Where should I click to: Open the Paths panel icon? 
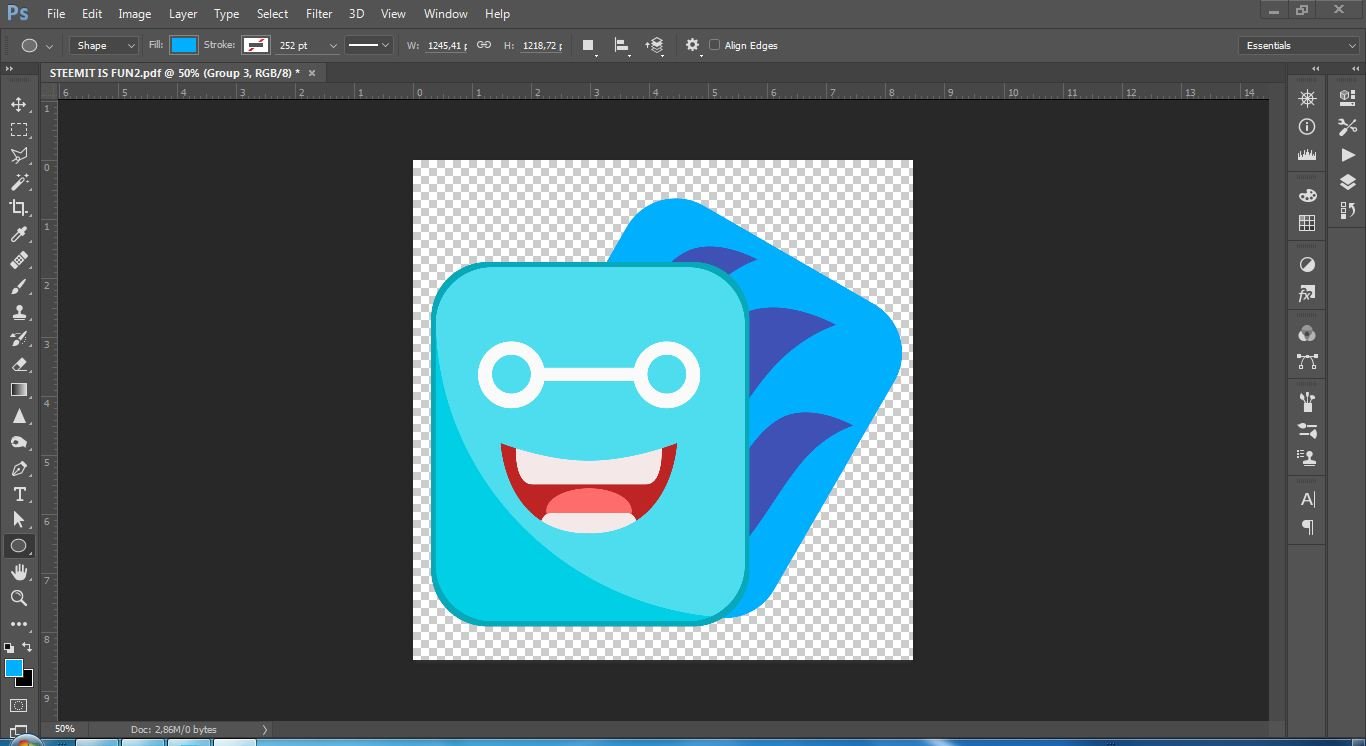pos(1307,361)
